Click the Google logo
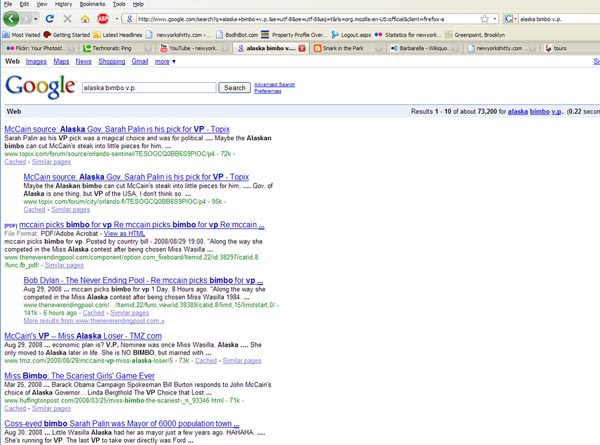The height and width of the screenshot is (445, 600). pos(39,87)
